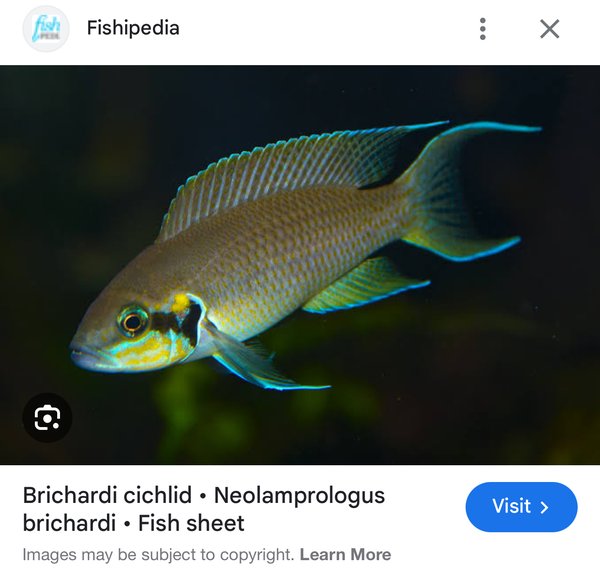Click the Fishipedia round logo
600x569 pixels.
click(46, 29)
